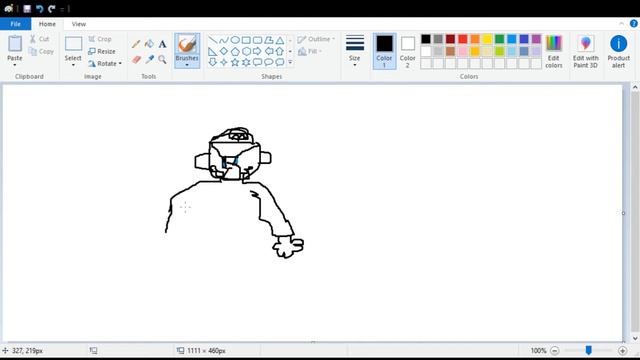Choose the Polygon shape
640x360 pixels.
point(269,40)
